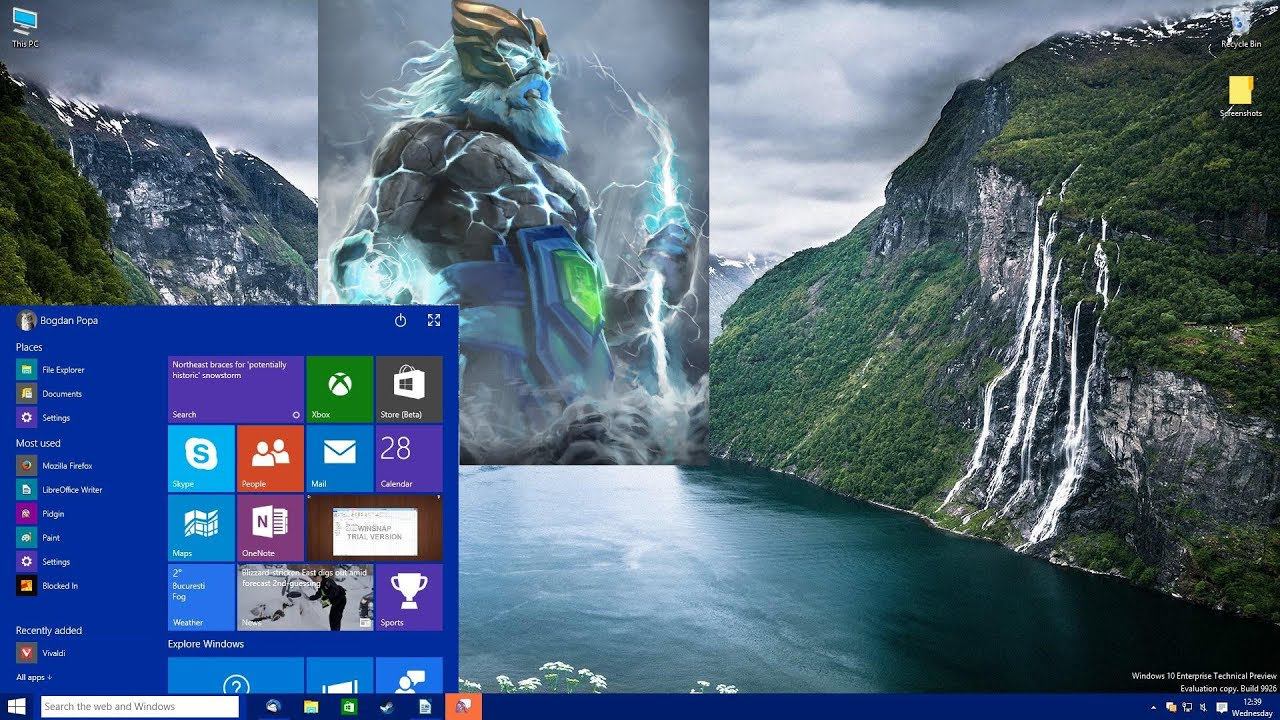Open the Calendar tile showing 28
The height and width of the screenshot is (720, 1280).
click(409, 458)
